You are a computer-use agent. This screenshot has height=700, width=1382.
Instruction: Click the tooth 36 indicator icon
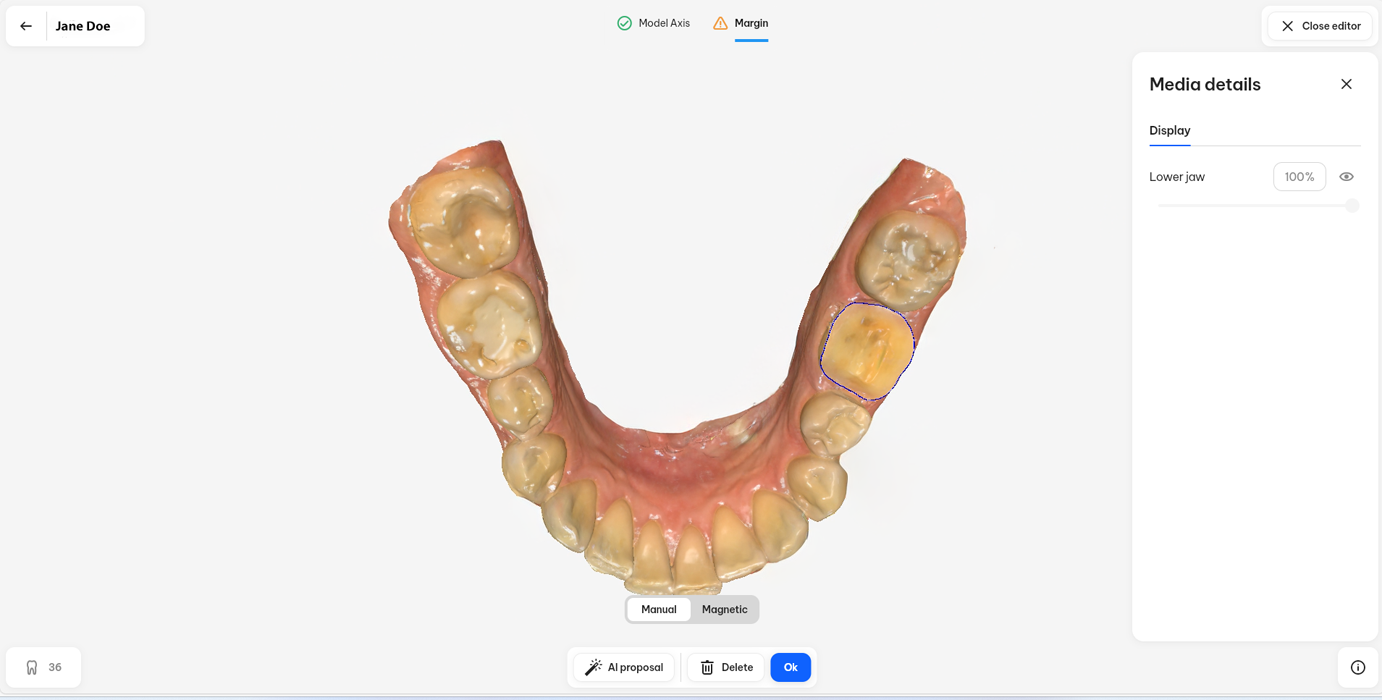pyautogui.click(x=32, y=667)
